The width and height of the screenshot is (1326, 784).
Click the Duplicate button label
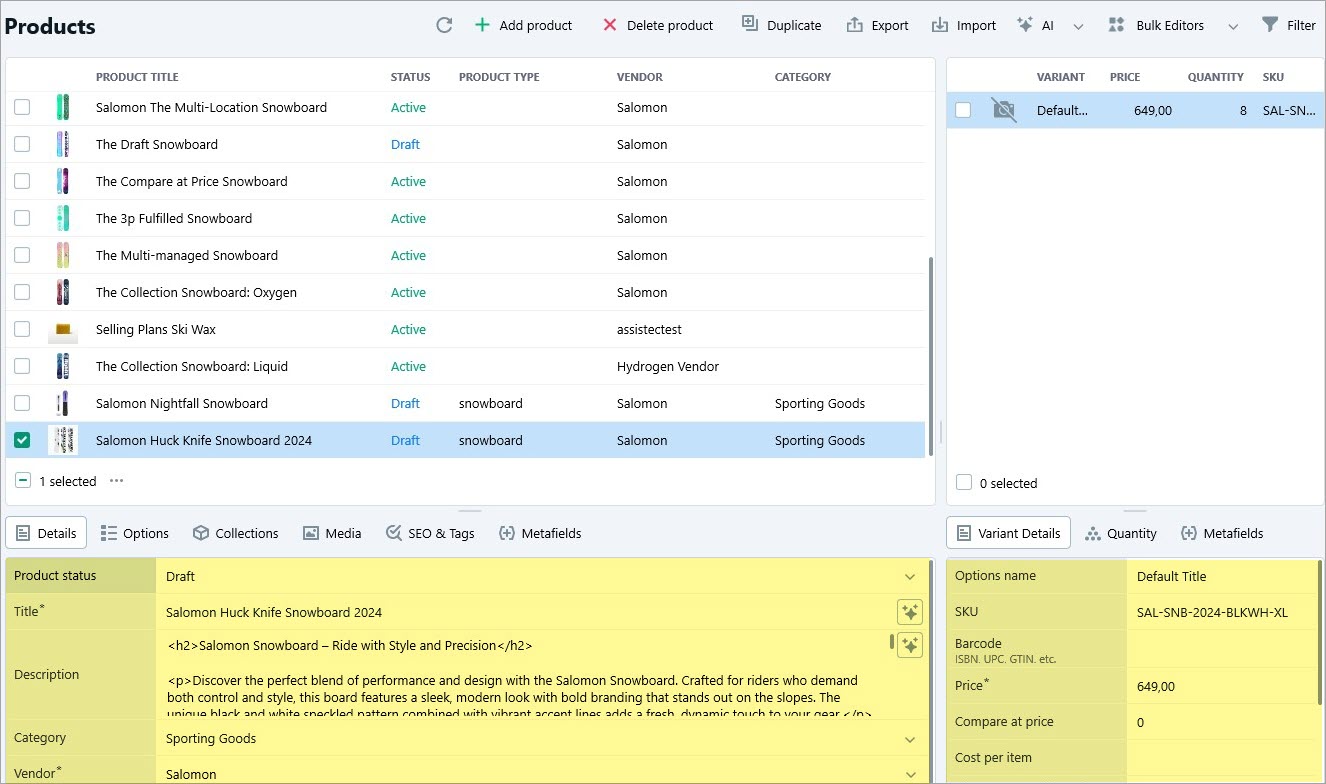point(794,25)
